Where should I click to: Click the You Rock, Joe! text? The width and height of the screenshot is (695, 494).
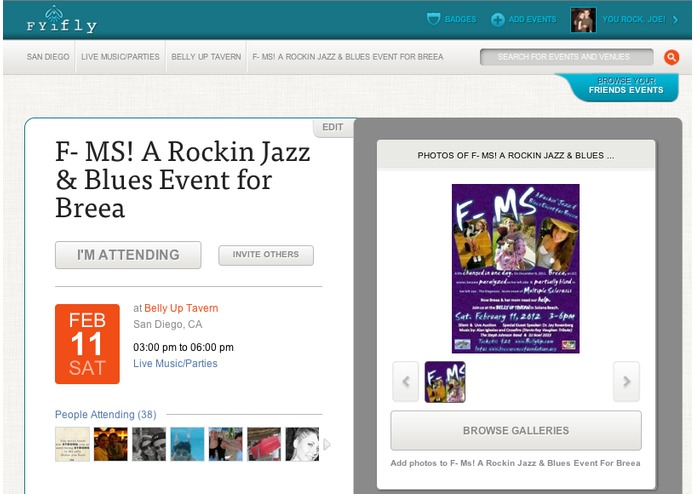(x=634, y=19)
